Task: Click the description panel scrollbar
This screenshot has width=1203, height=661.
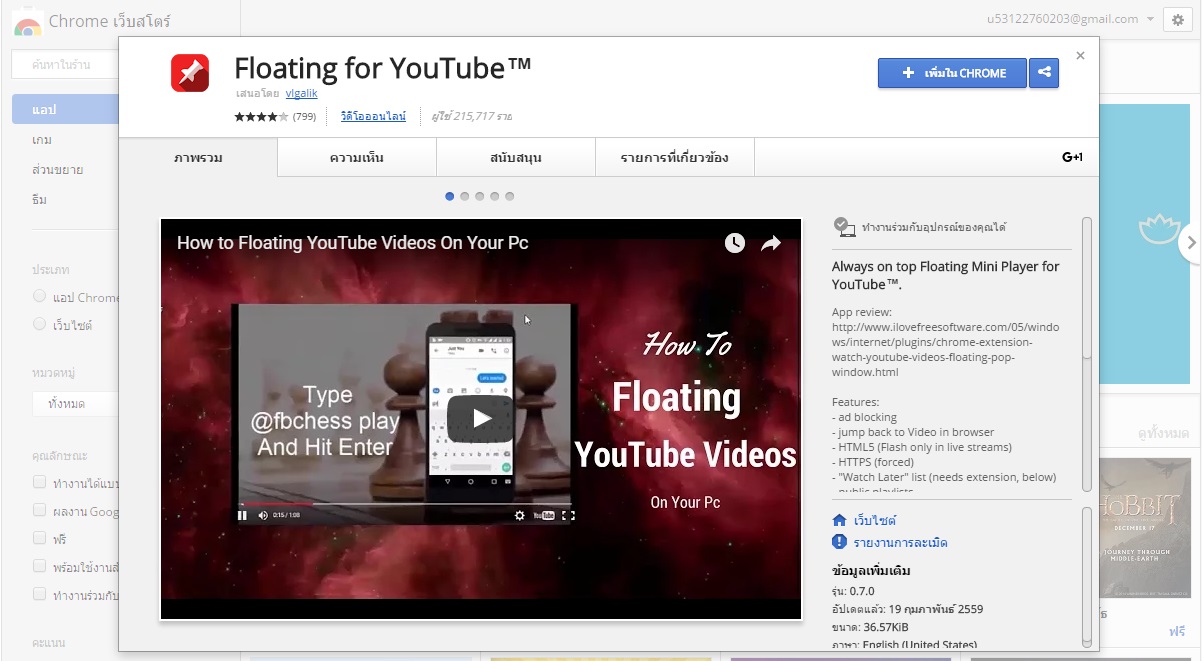Action: [x=1087, y=355]
